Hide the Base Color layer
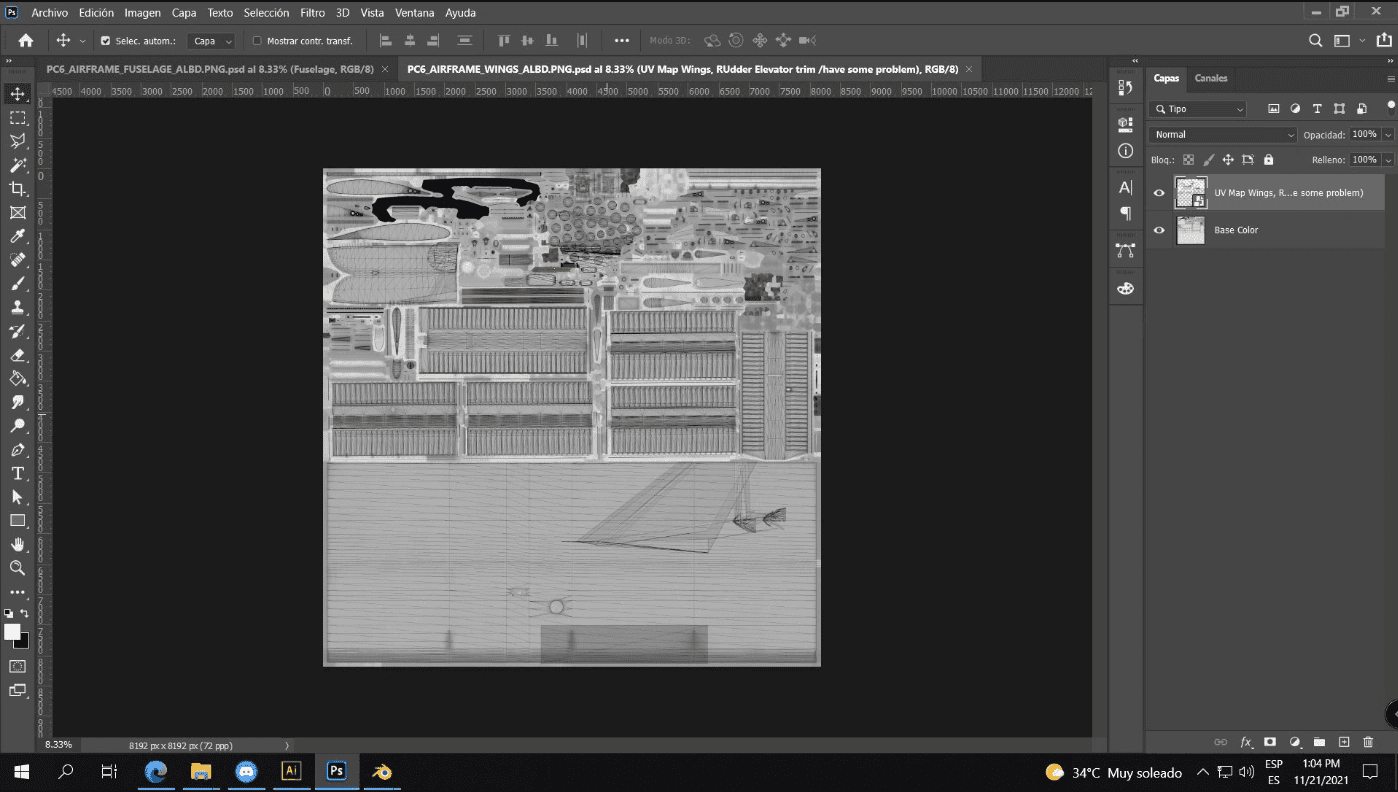Viewport: 1398px width, 792px height. coord(1159,230)
